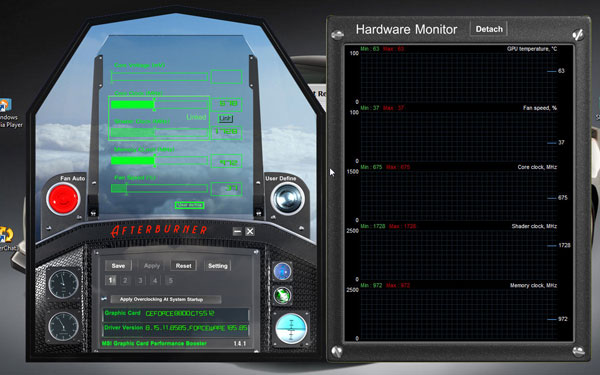The height and width of the screenshot is (375, 600).
Task: Click the chat desktop shortcut icon at left
Action: coord(7,239)
